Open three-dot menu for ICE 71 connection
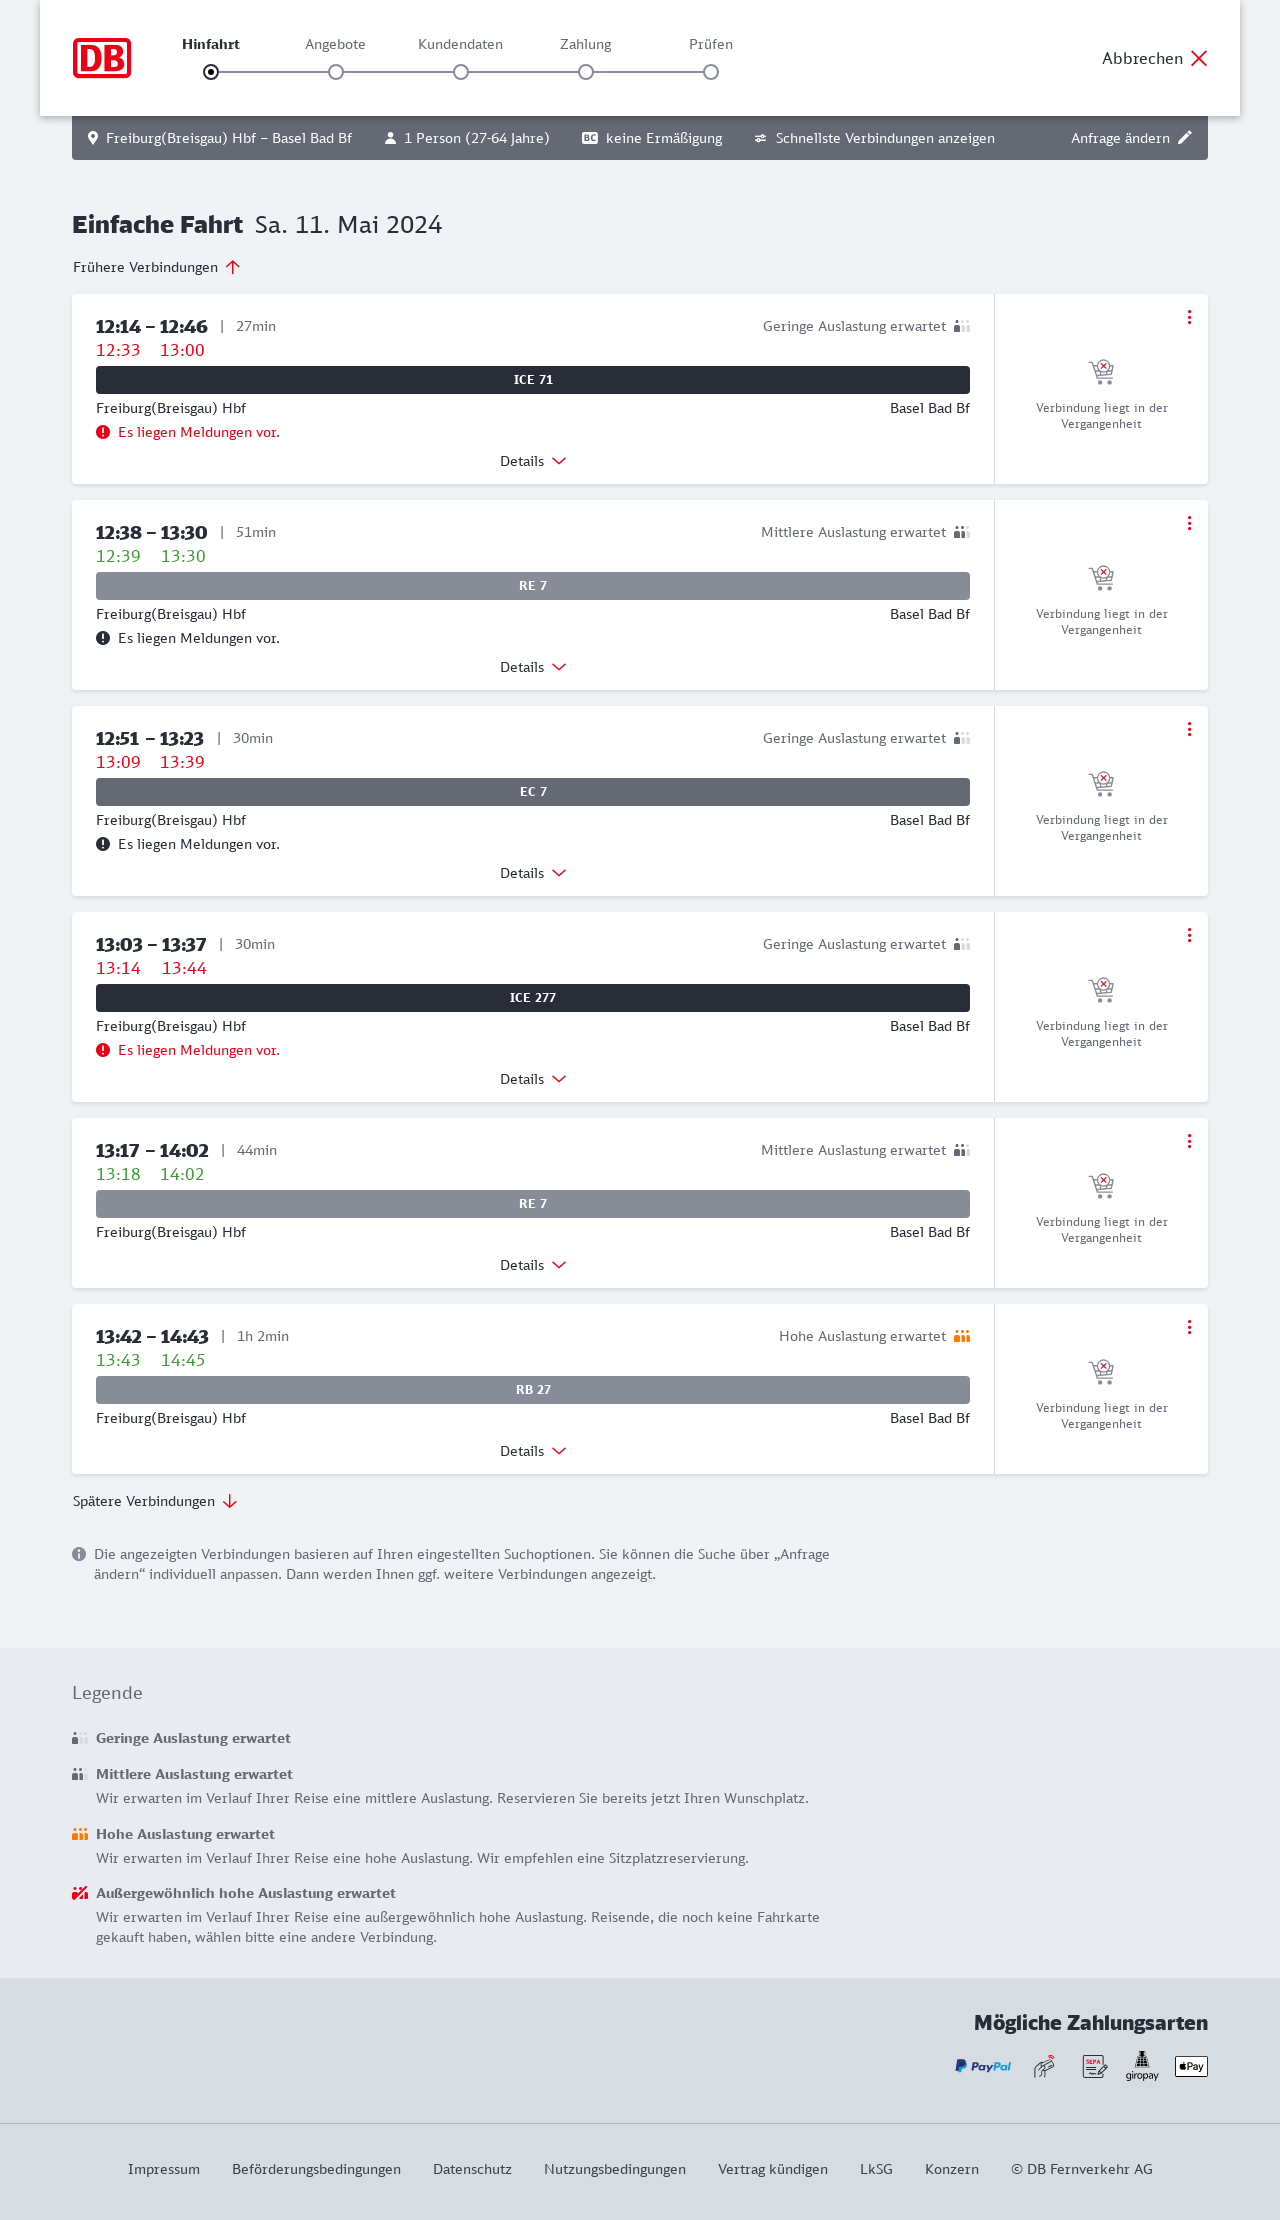 (x=1189, y=317)
